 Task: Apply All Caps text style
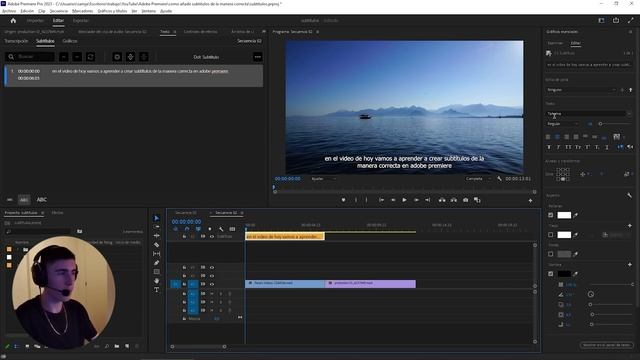click(568, 147)
